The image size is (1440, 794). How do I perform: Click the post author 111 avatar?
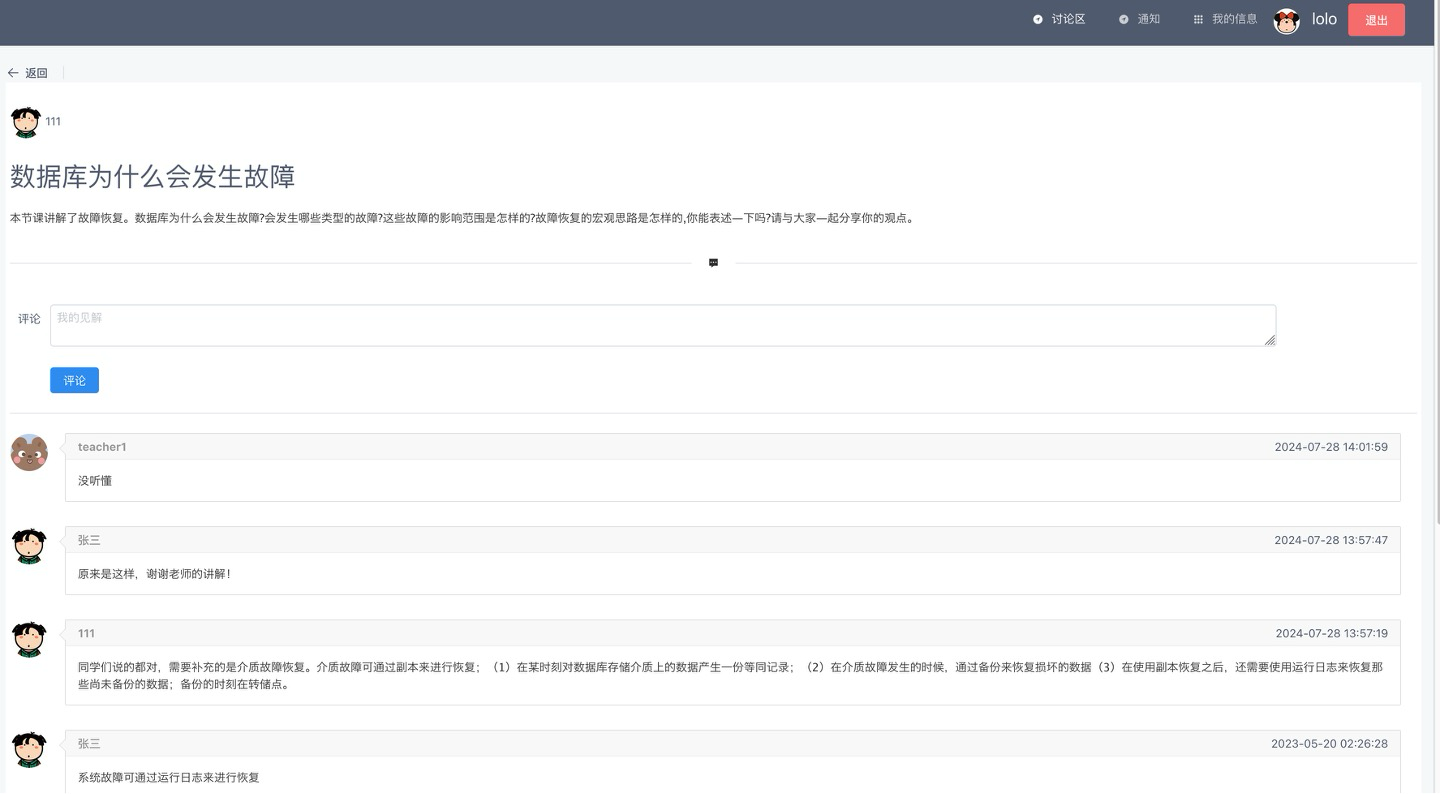click(26, 122)
